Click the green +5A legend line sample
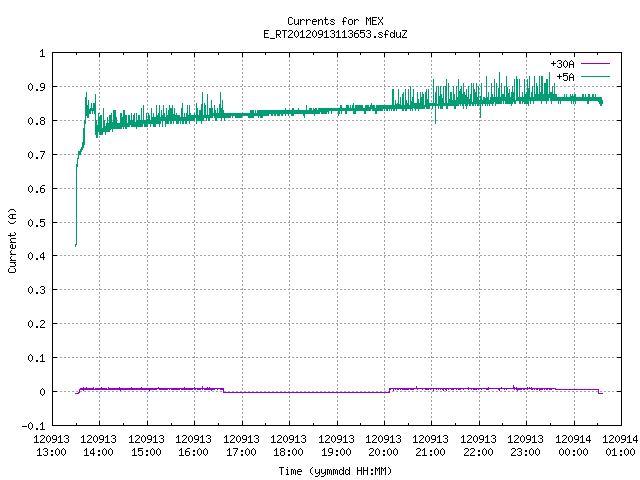Screen dimensions: 640x480 [595, 76]
